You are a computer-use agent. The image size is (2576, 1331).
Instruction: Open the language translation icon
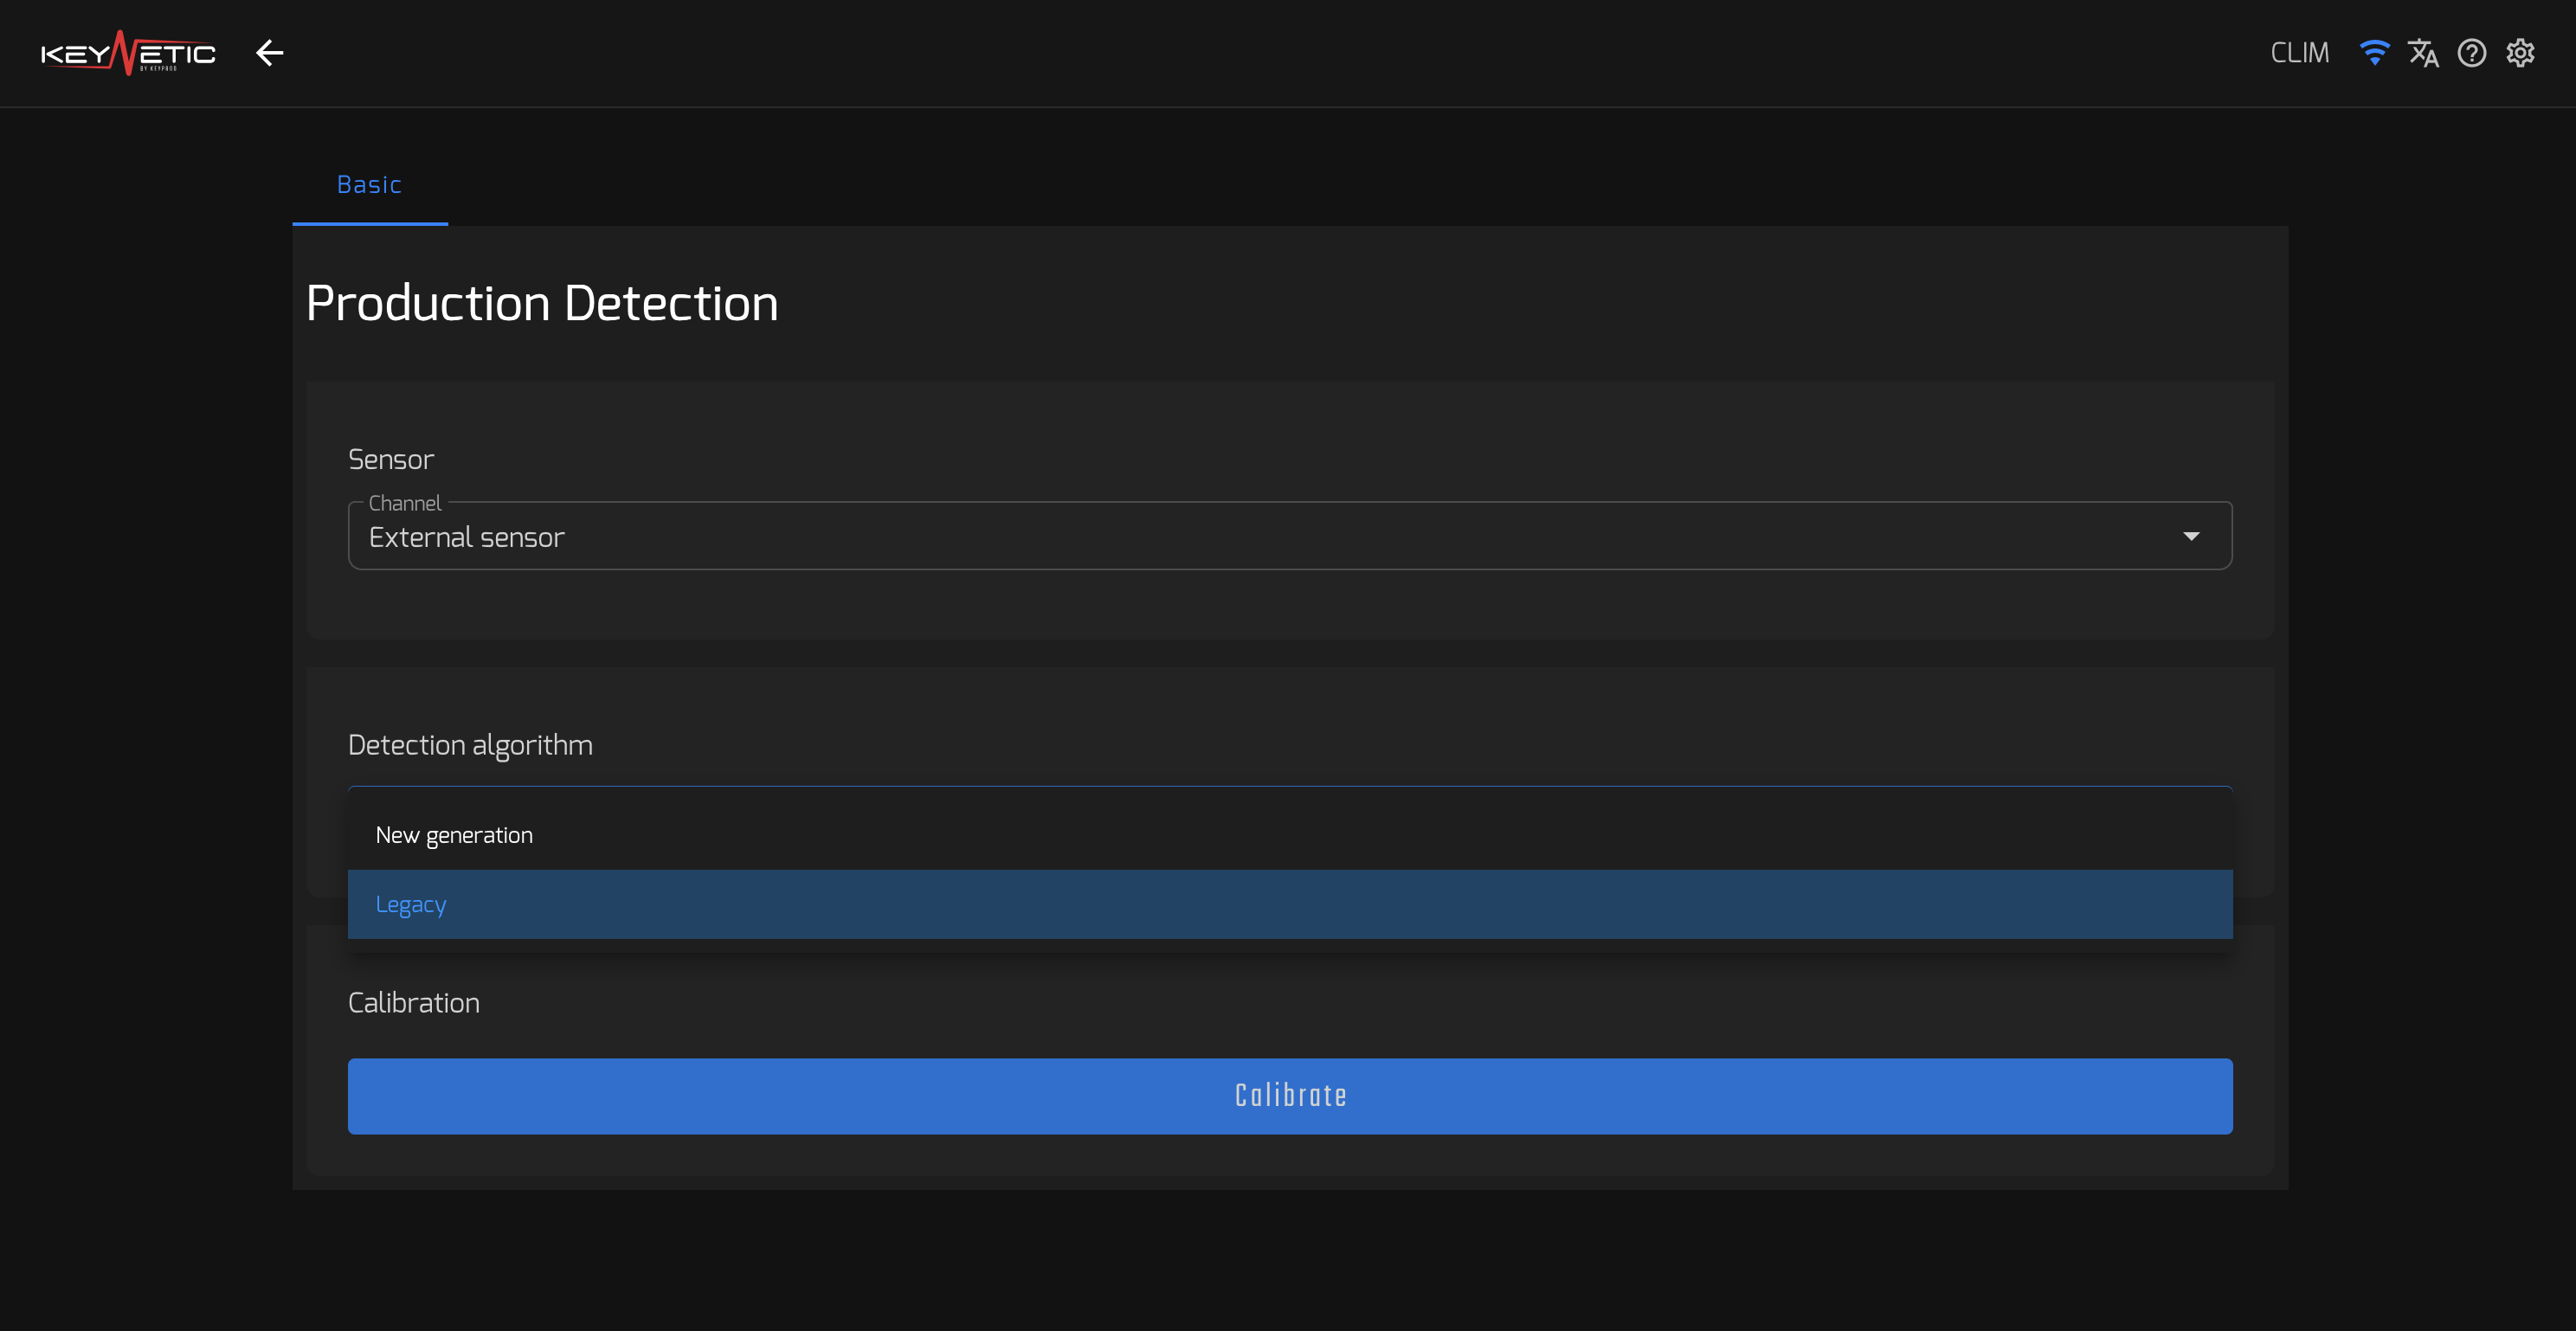point(2423,53)
